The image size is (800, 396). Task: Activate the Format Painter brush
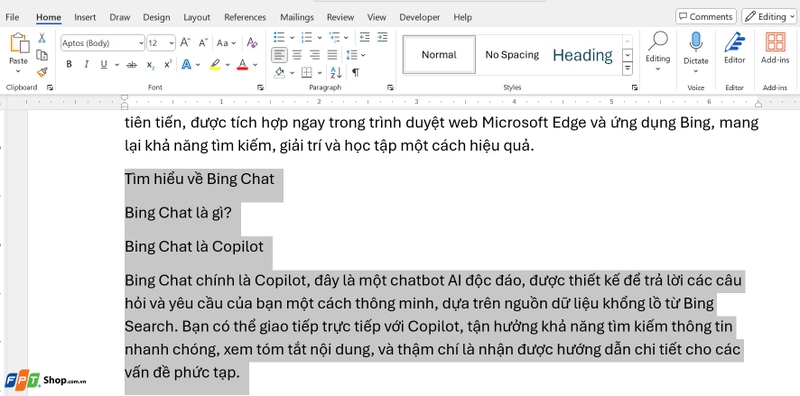point(42,72)
